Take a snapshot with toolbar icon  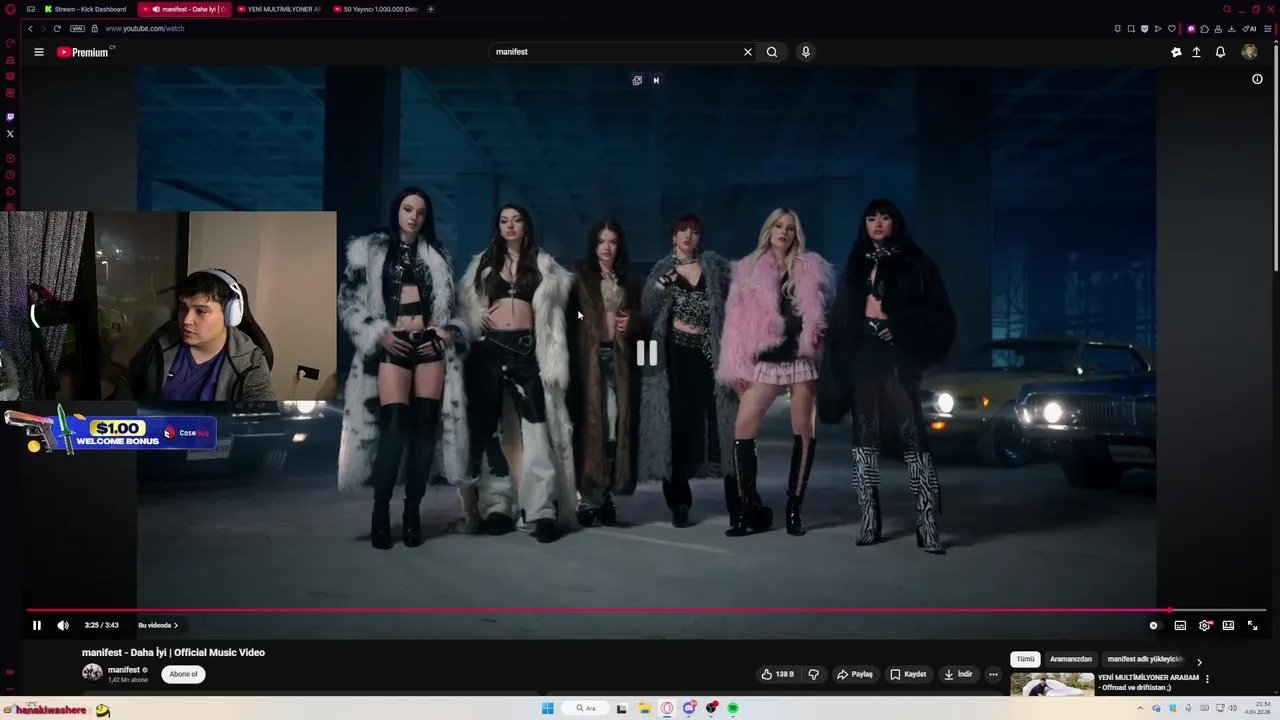[1131, 28]
